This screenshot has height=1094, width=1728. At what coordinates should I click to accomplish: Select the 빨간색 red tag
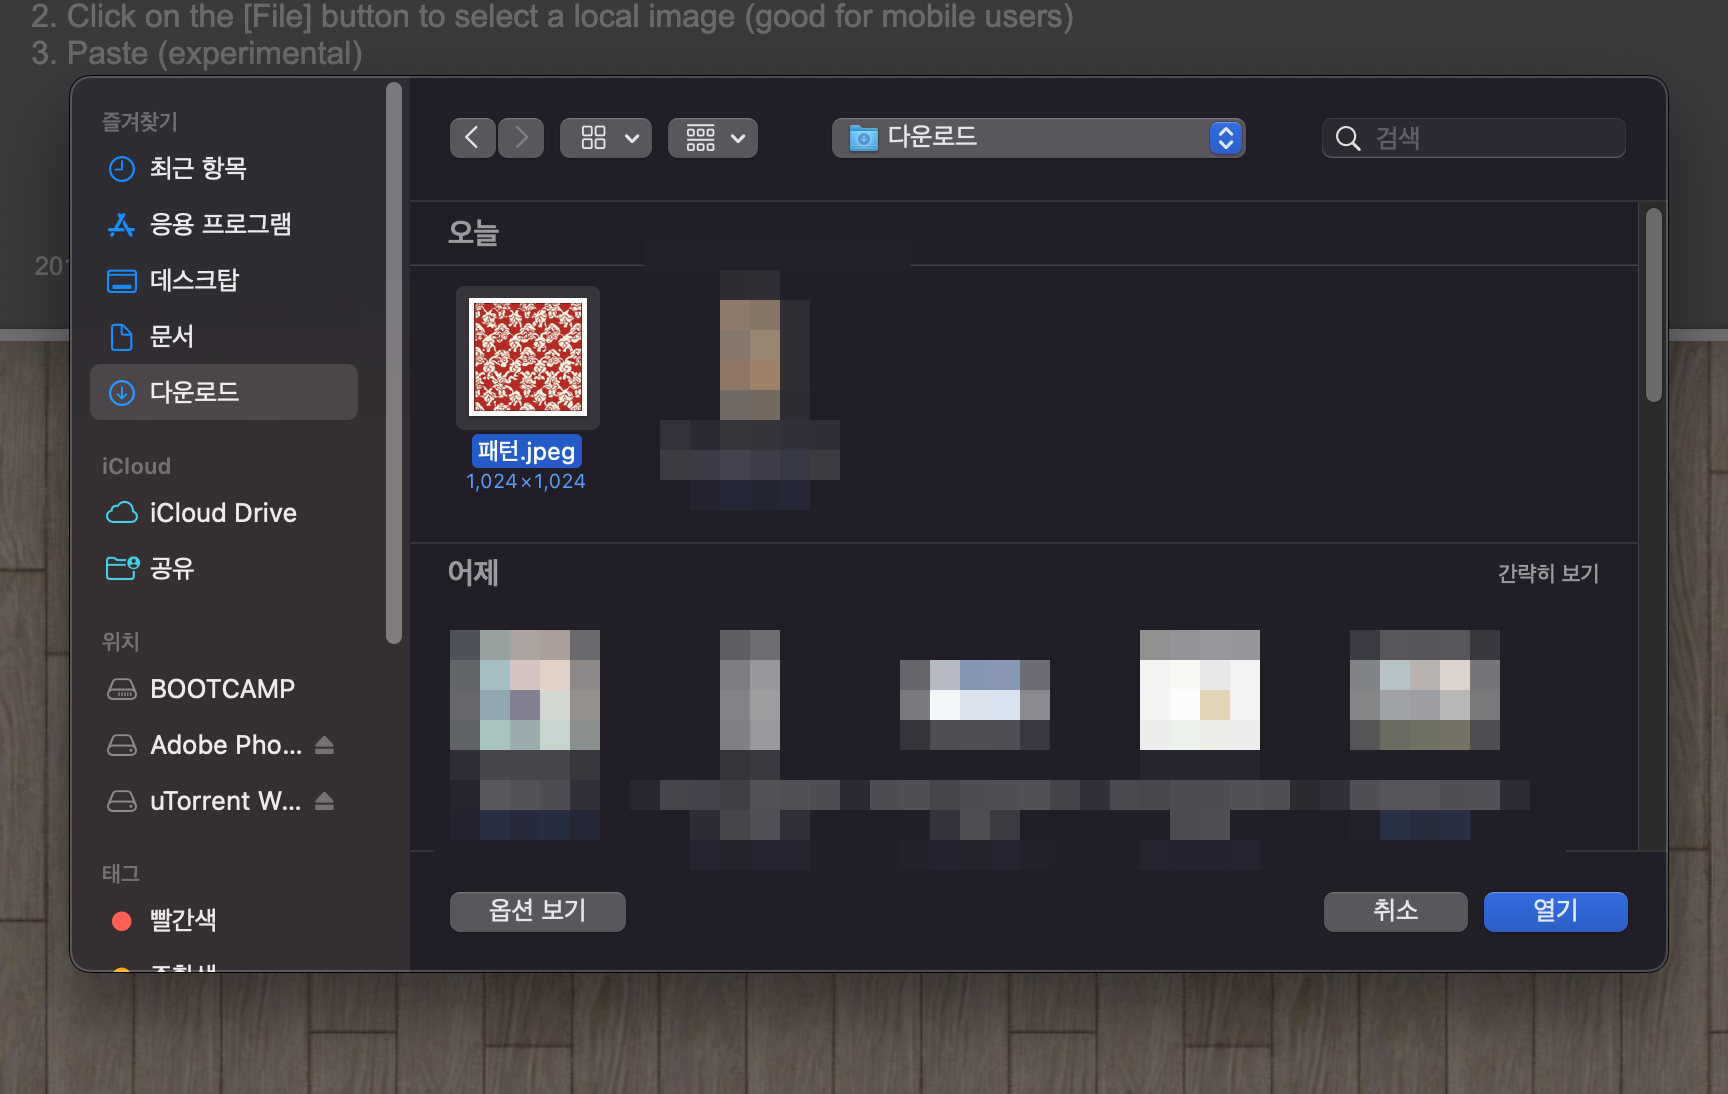[224, 920]
